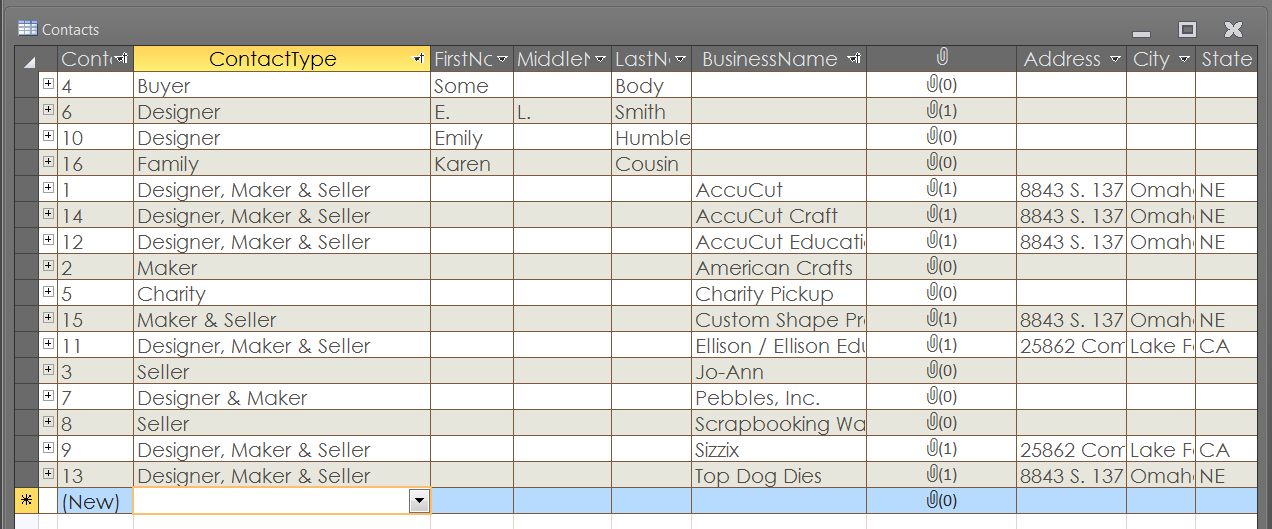The height and width of the screenshot is (529, 1272).
Task: Expand subdatasheet for contact 15
Action: tap(47, 318)
